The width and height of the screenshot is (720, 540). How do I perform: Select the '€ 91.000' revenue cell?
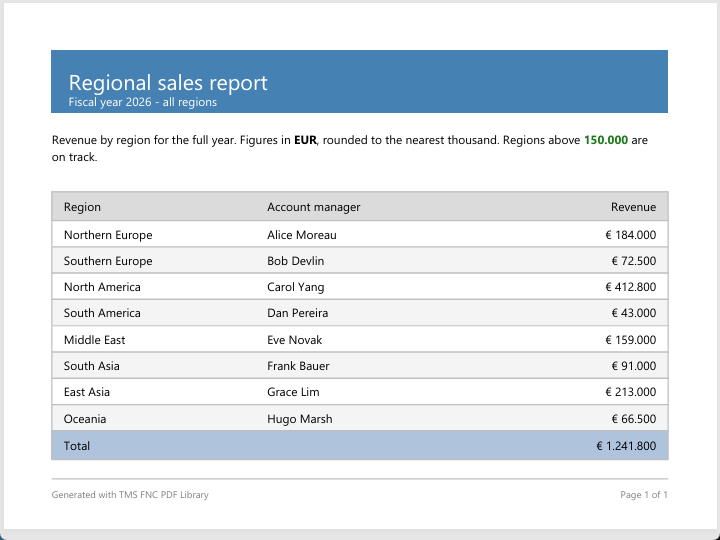coord(634,366)
